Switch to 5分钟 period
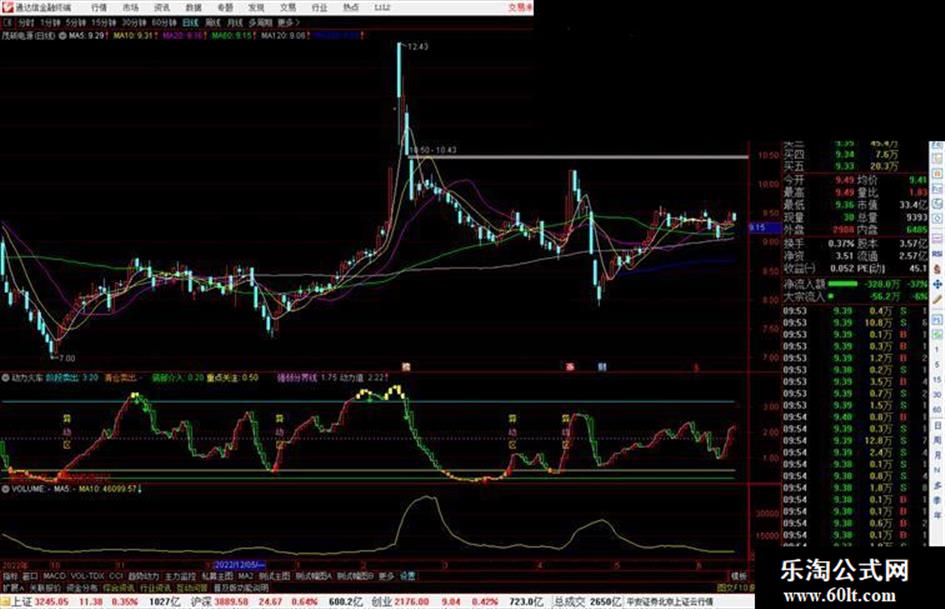Screen dimensions: 945x609 pos(75,23)
